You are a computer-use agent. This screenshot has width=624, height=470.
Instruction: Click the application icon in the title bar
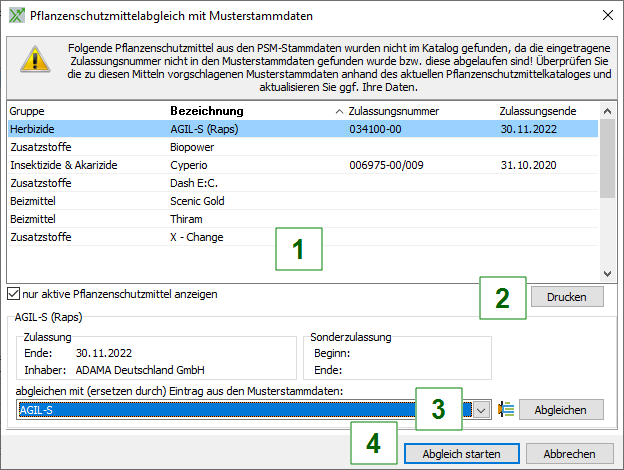coord(14,14)
